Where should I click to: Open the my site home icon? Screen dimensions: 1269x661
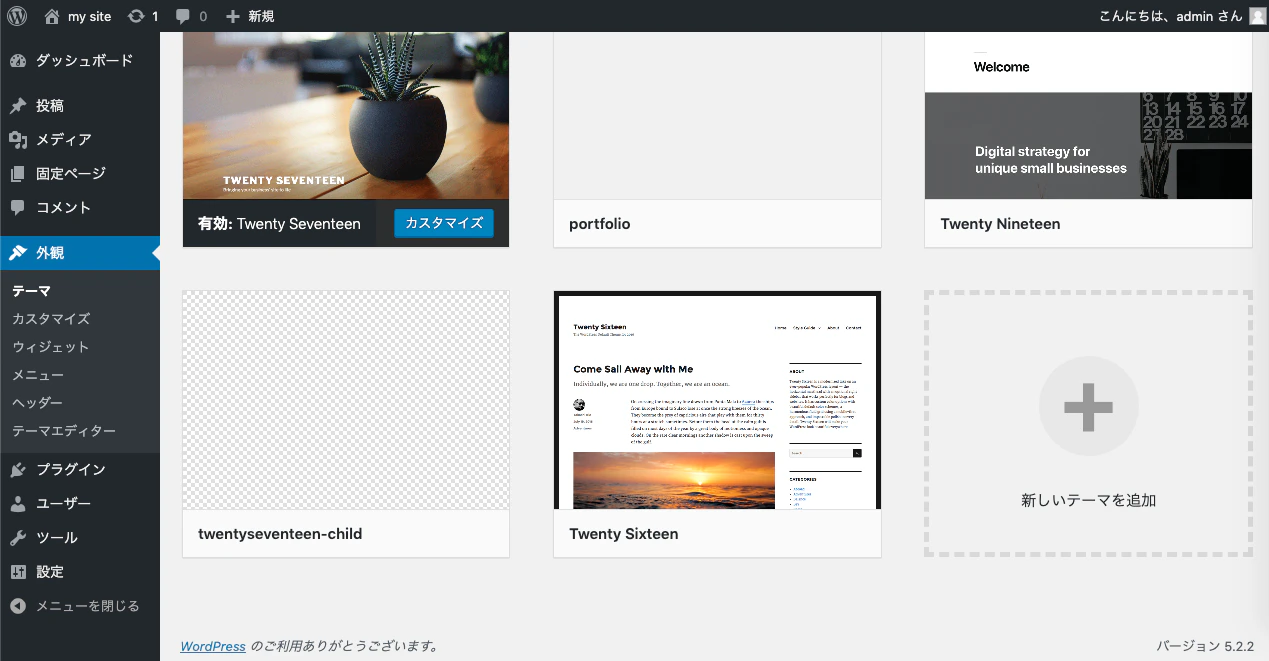(52, 16)
